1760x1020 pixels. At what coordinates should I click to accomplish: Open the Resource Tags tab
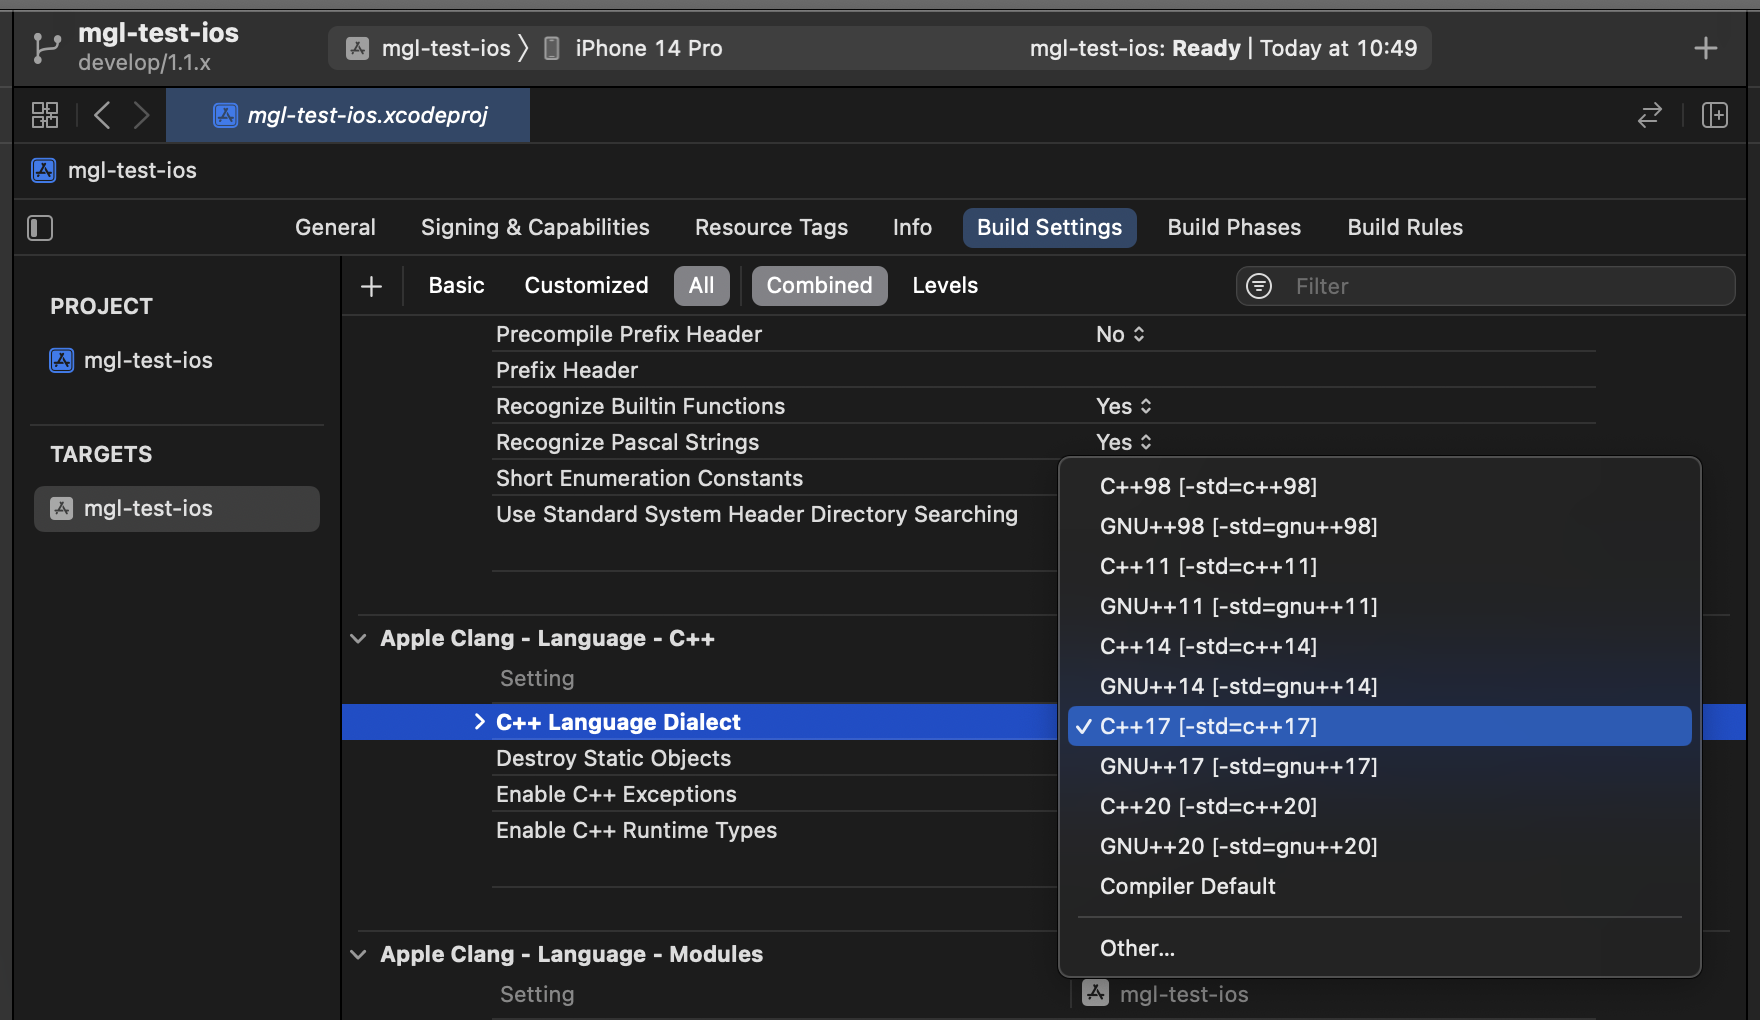[x=771, y=228]
